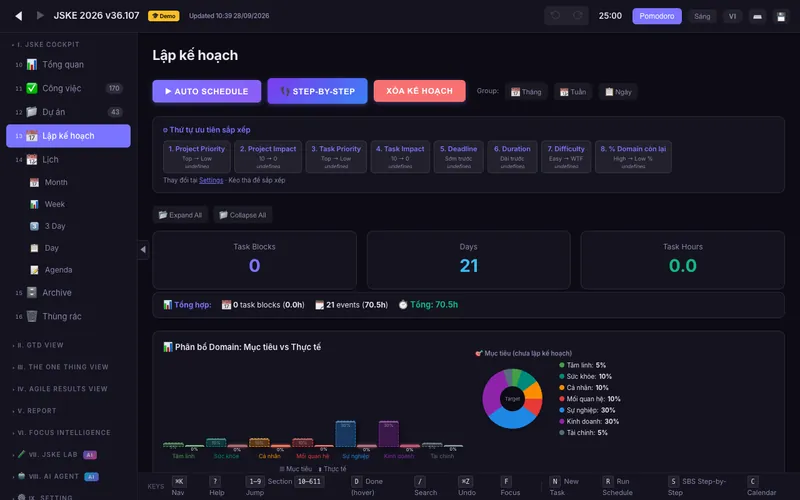Image resolution: width=800 pixels, height=500 pixels.
Task: Expand the VIII. AI AGENT section
Action: point(56,477)
